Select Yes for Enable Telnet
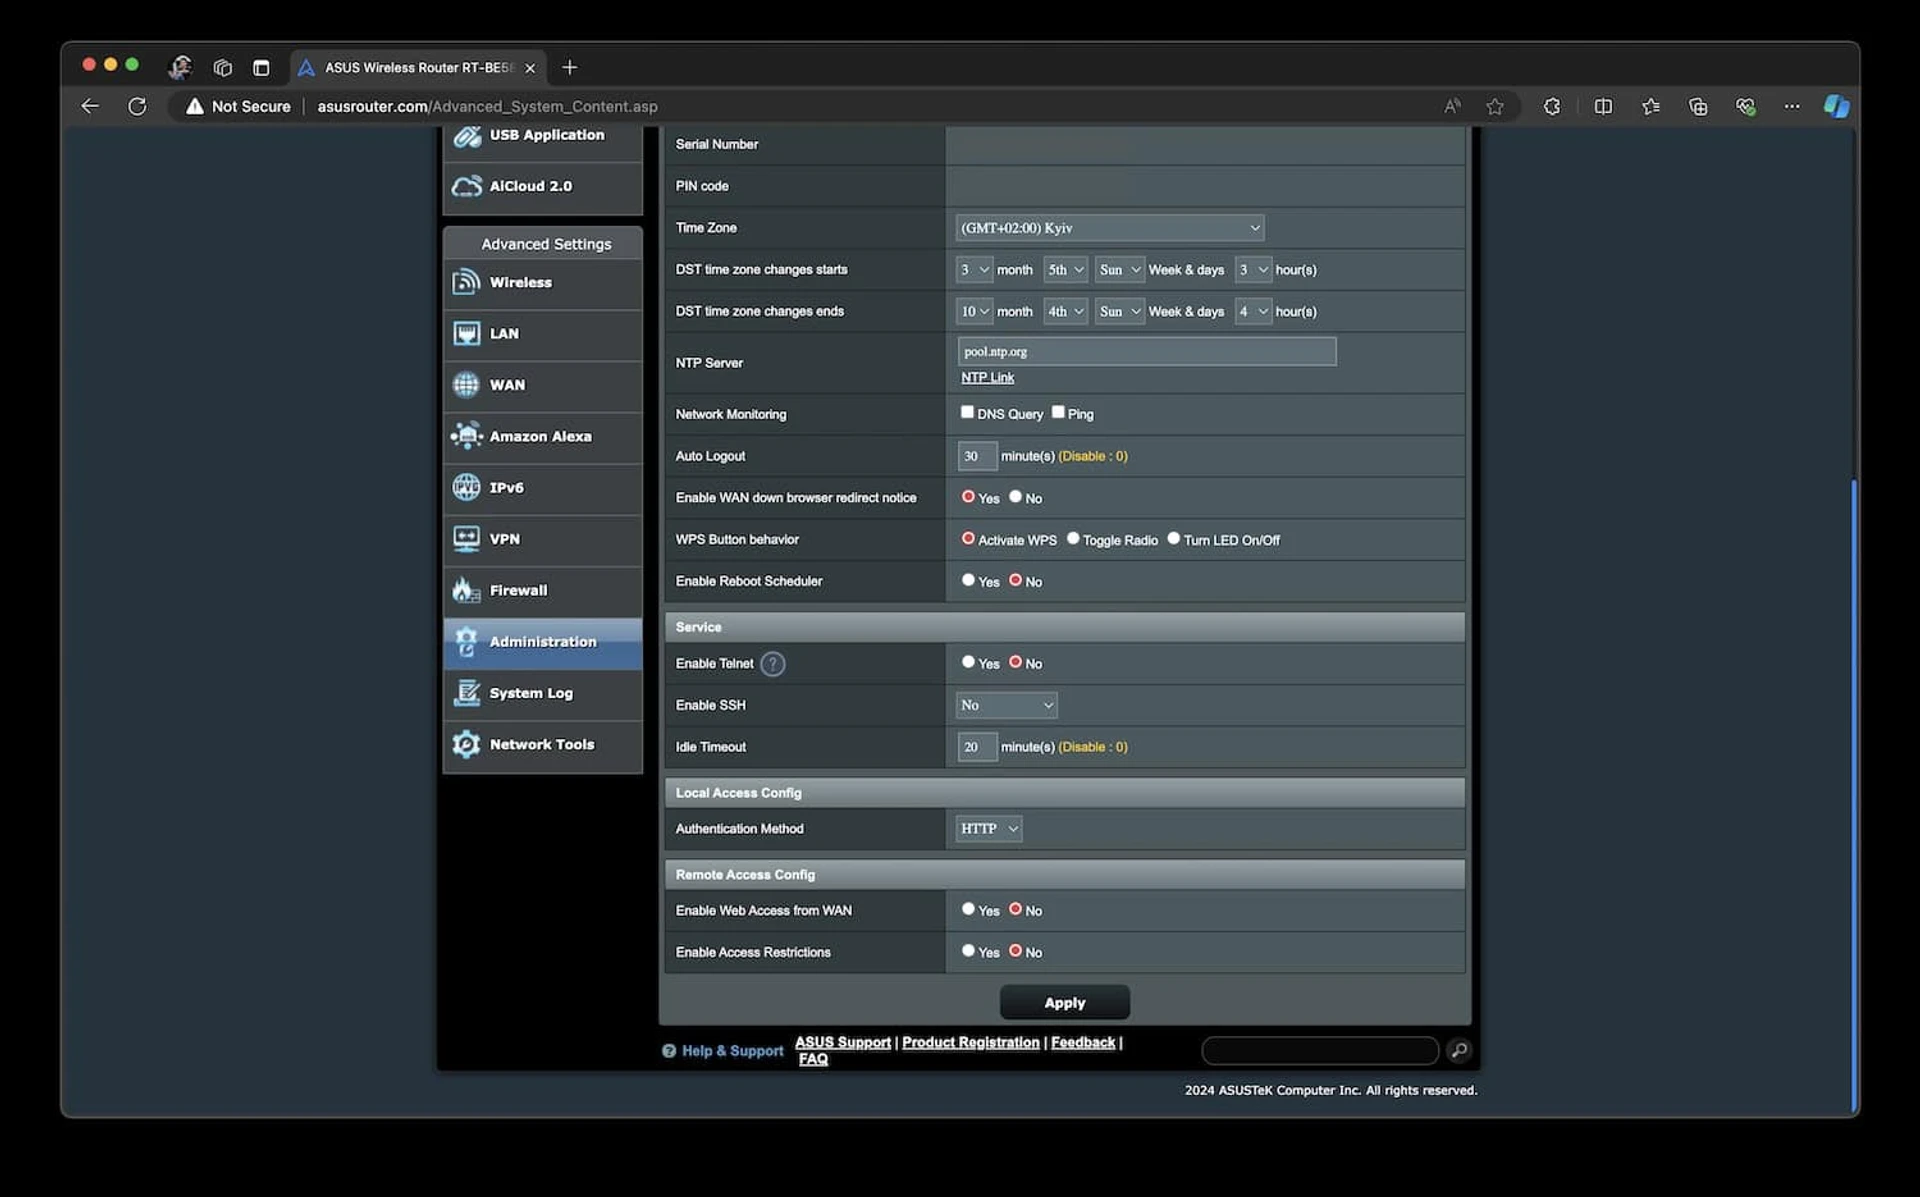1920x1197 pixels. 968,662
